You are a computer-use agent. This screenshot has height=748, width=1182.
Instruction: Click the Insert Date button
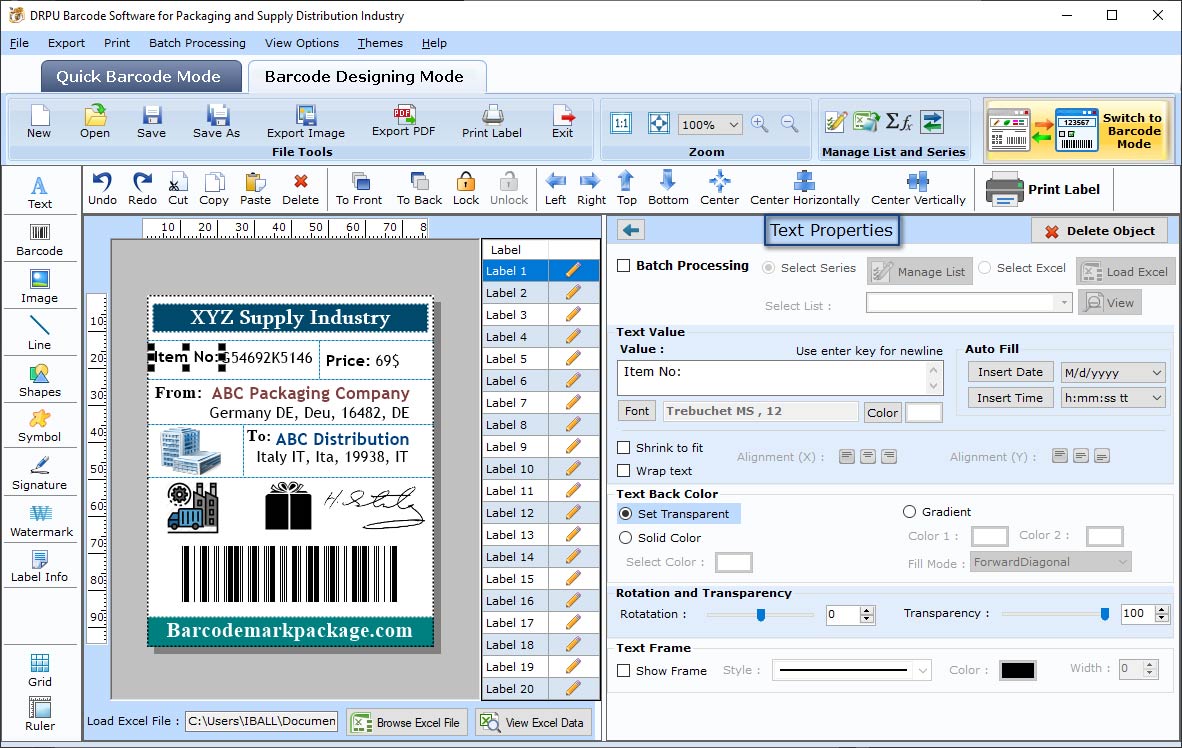coord(1010,372)
